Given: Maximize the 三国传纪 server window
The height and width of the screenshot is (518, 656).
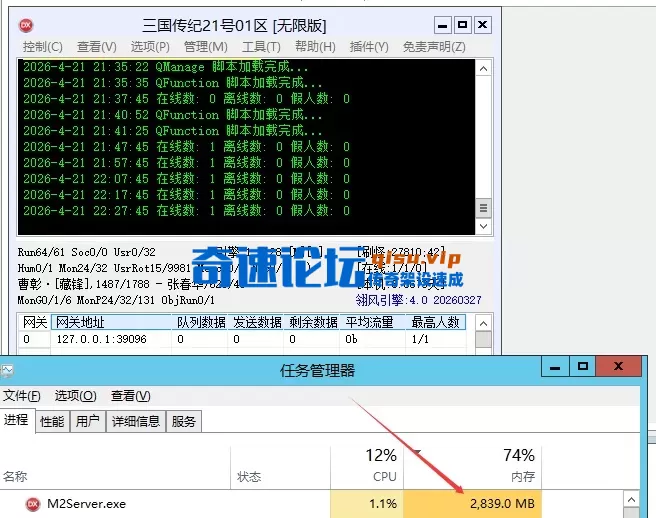Looking at the screenshot, I should pos(462,25).
